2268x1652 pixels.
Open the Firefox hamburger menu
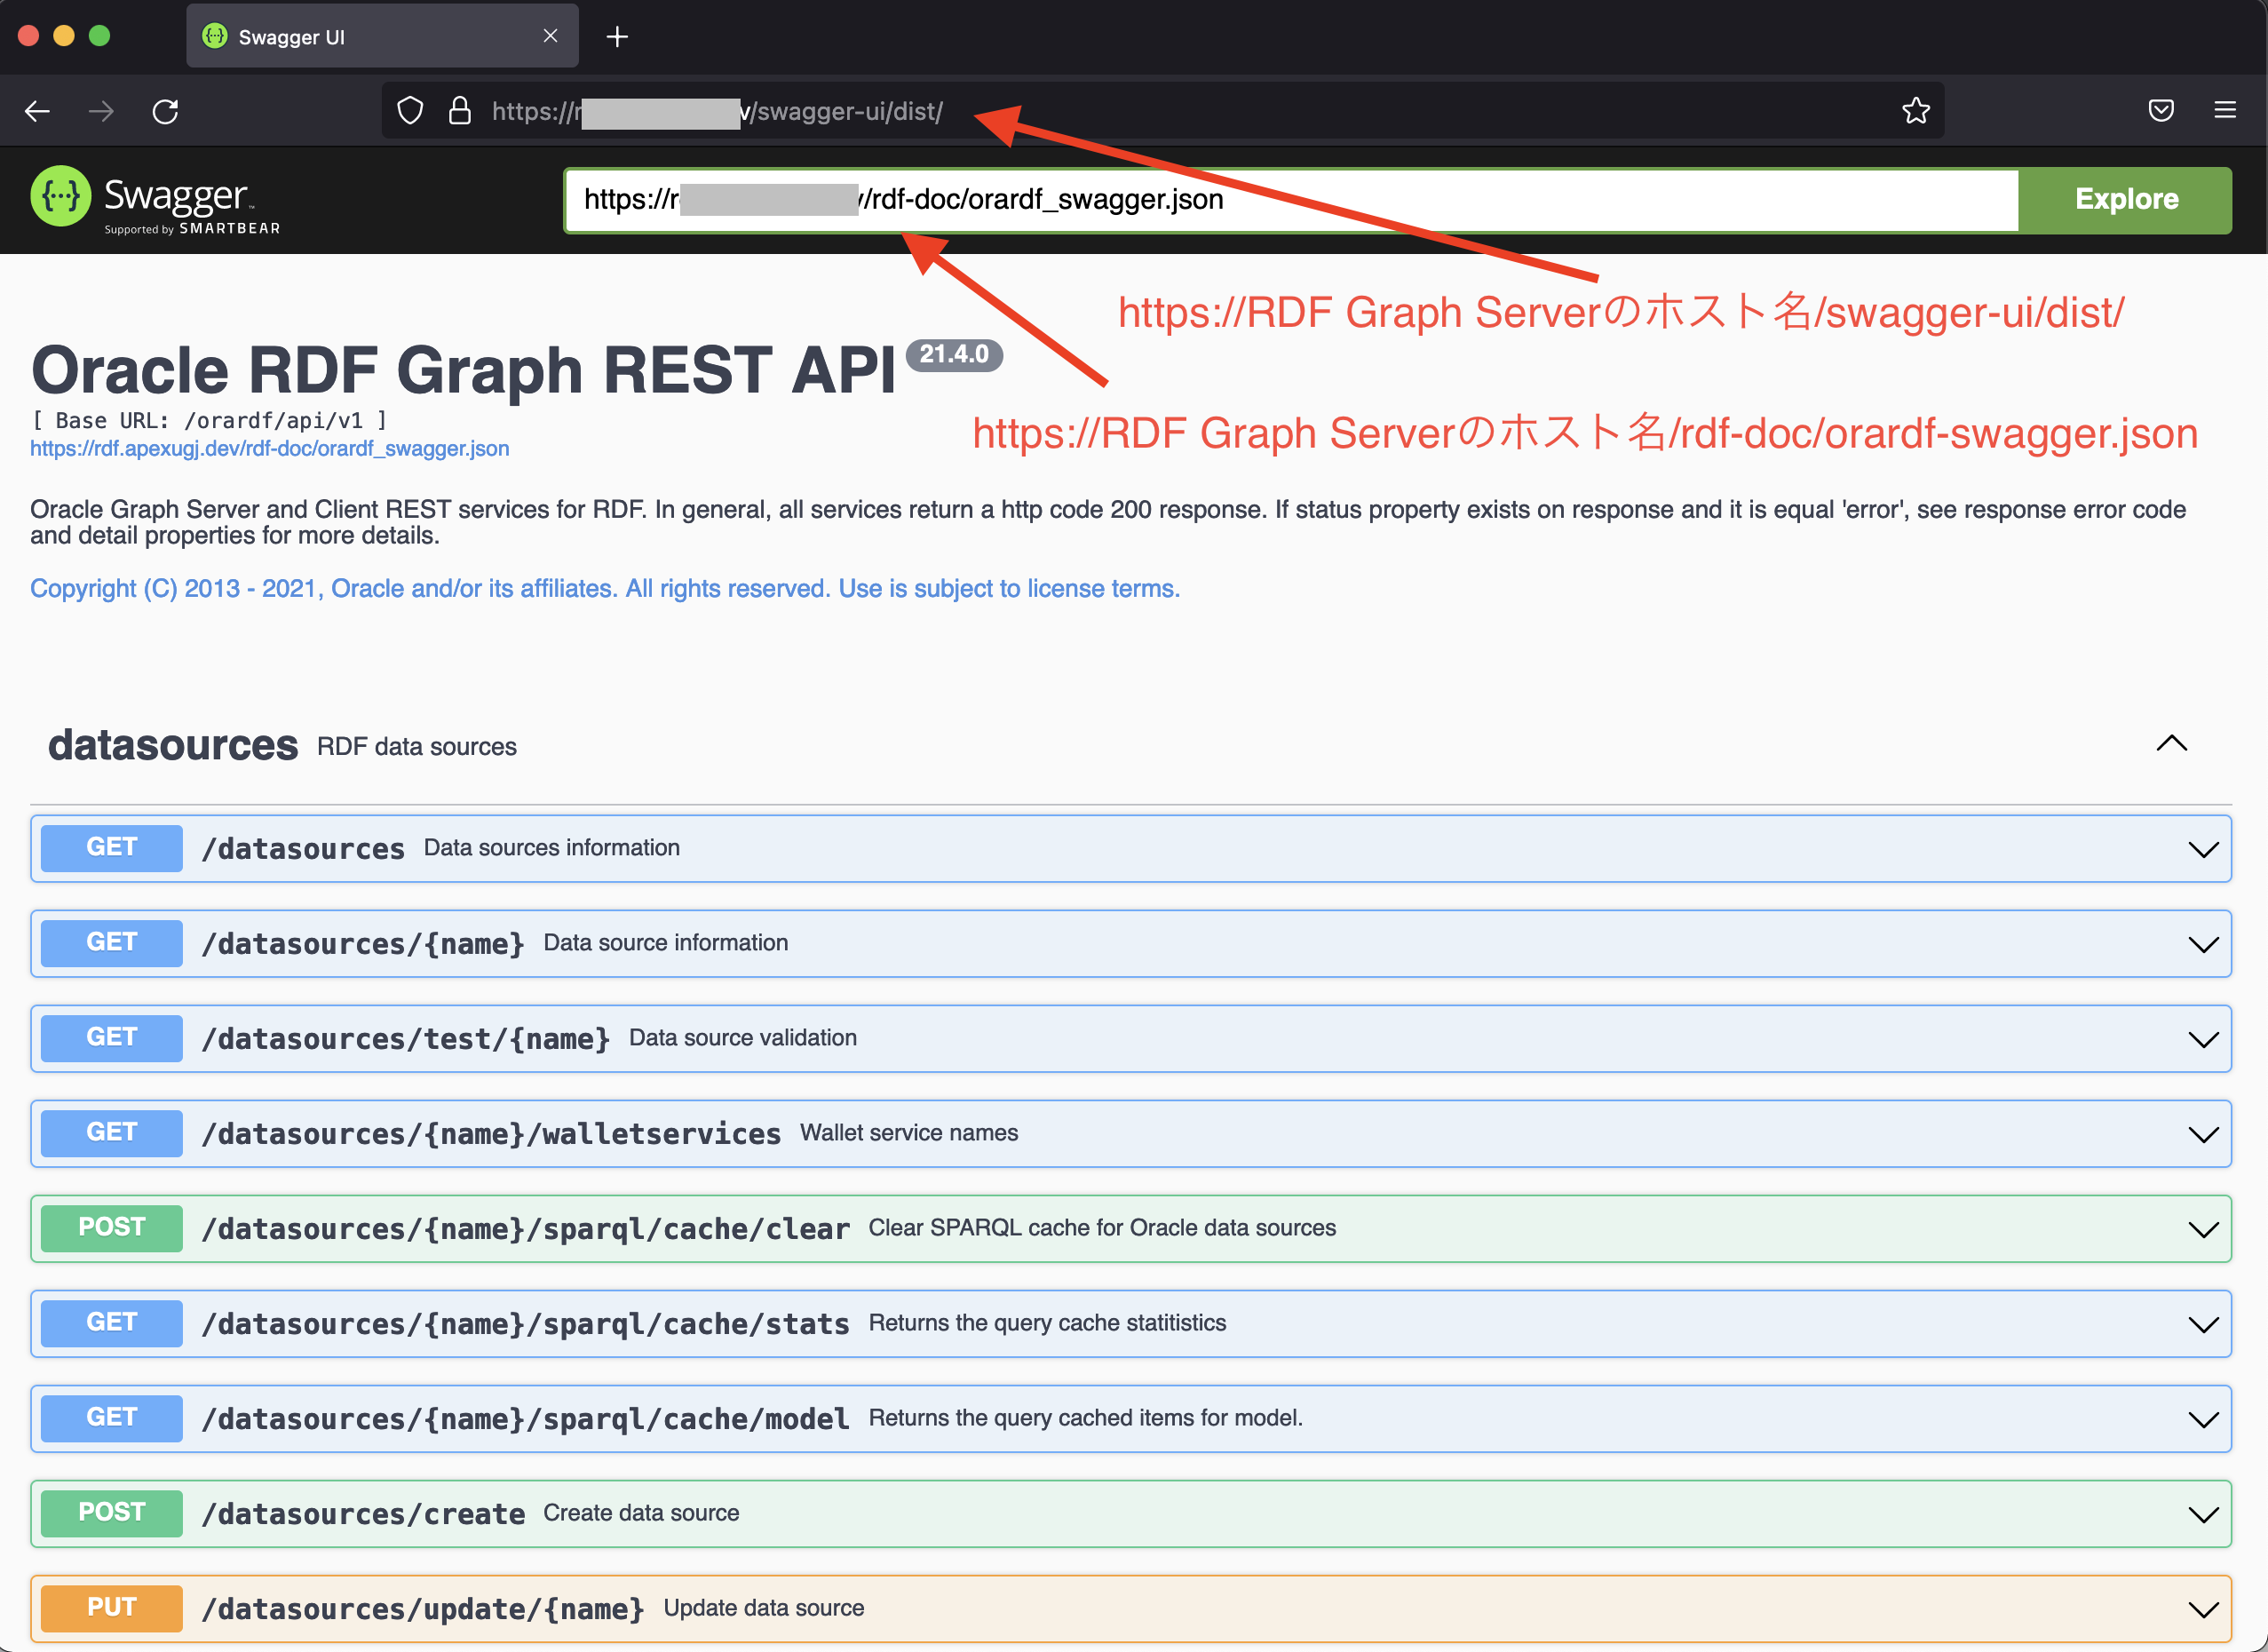(x=2225, y=111)
